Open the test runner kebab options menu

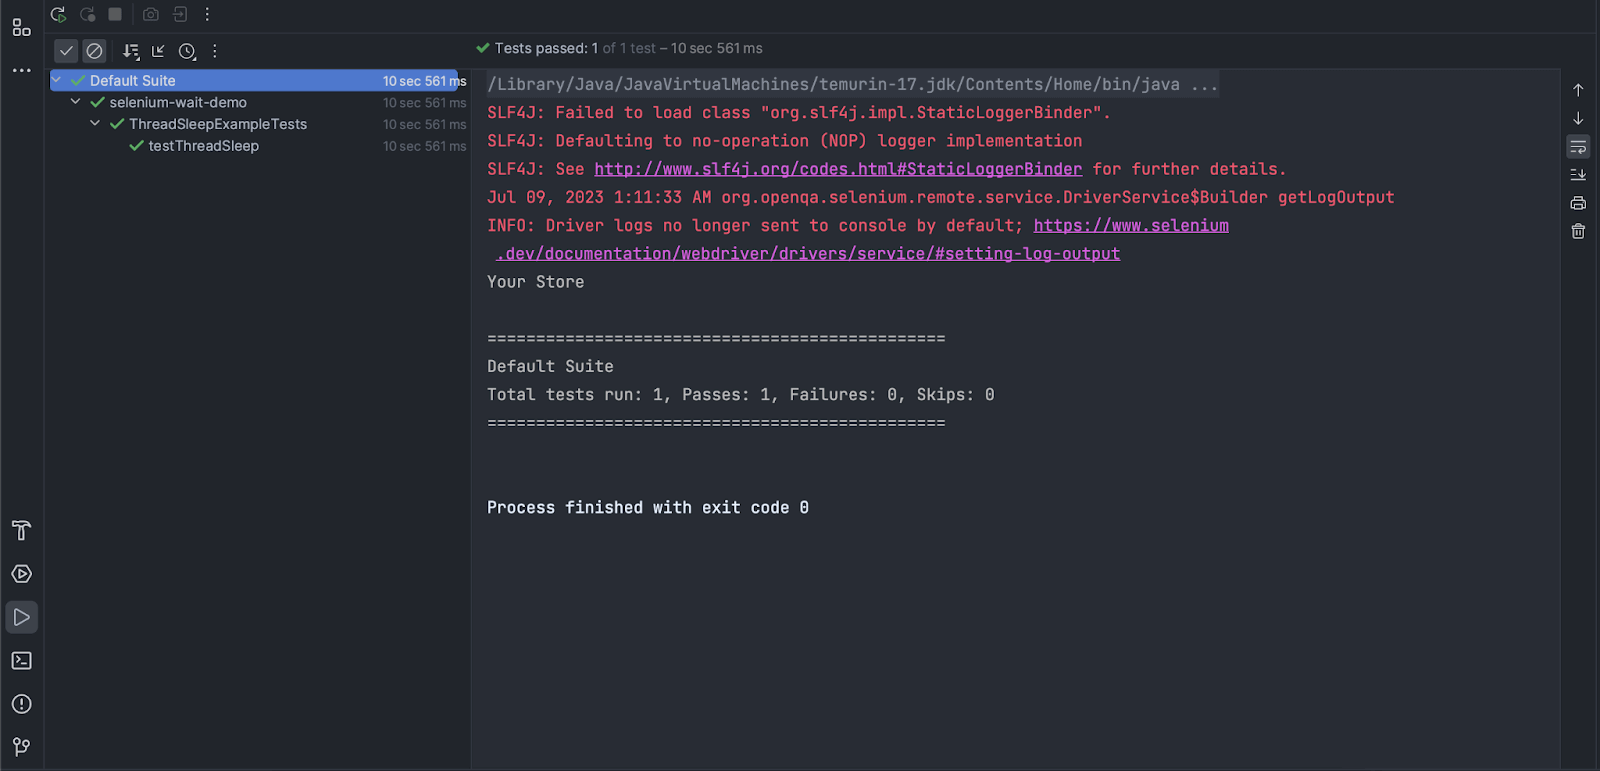point(214,50)
